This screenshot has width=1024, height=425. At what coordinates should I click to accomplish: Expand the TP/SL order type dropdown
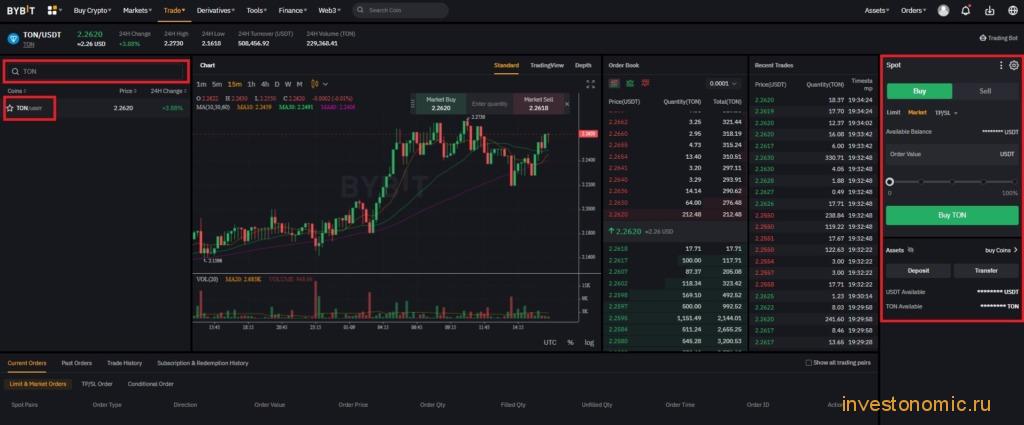(946, 113)
